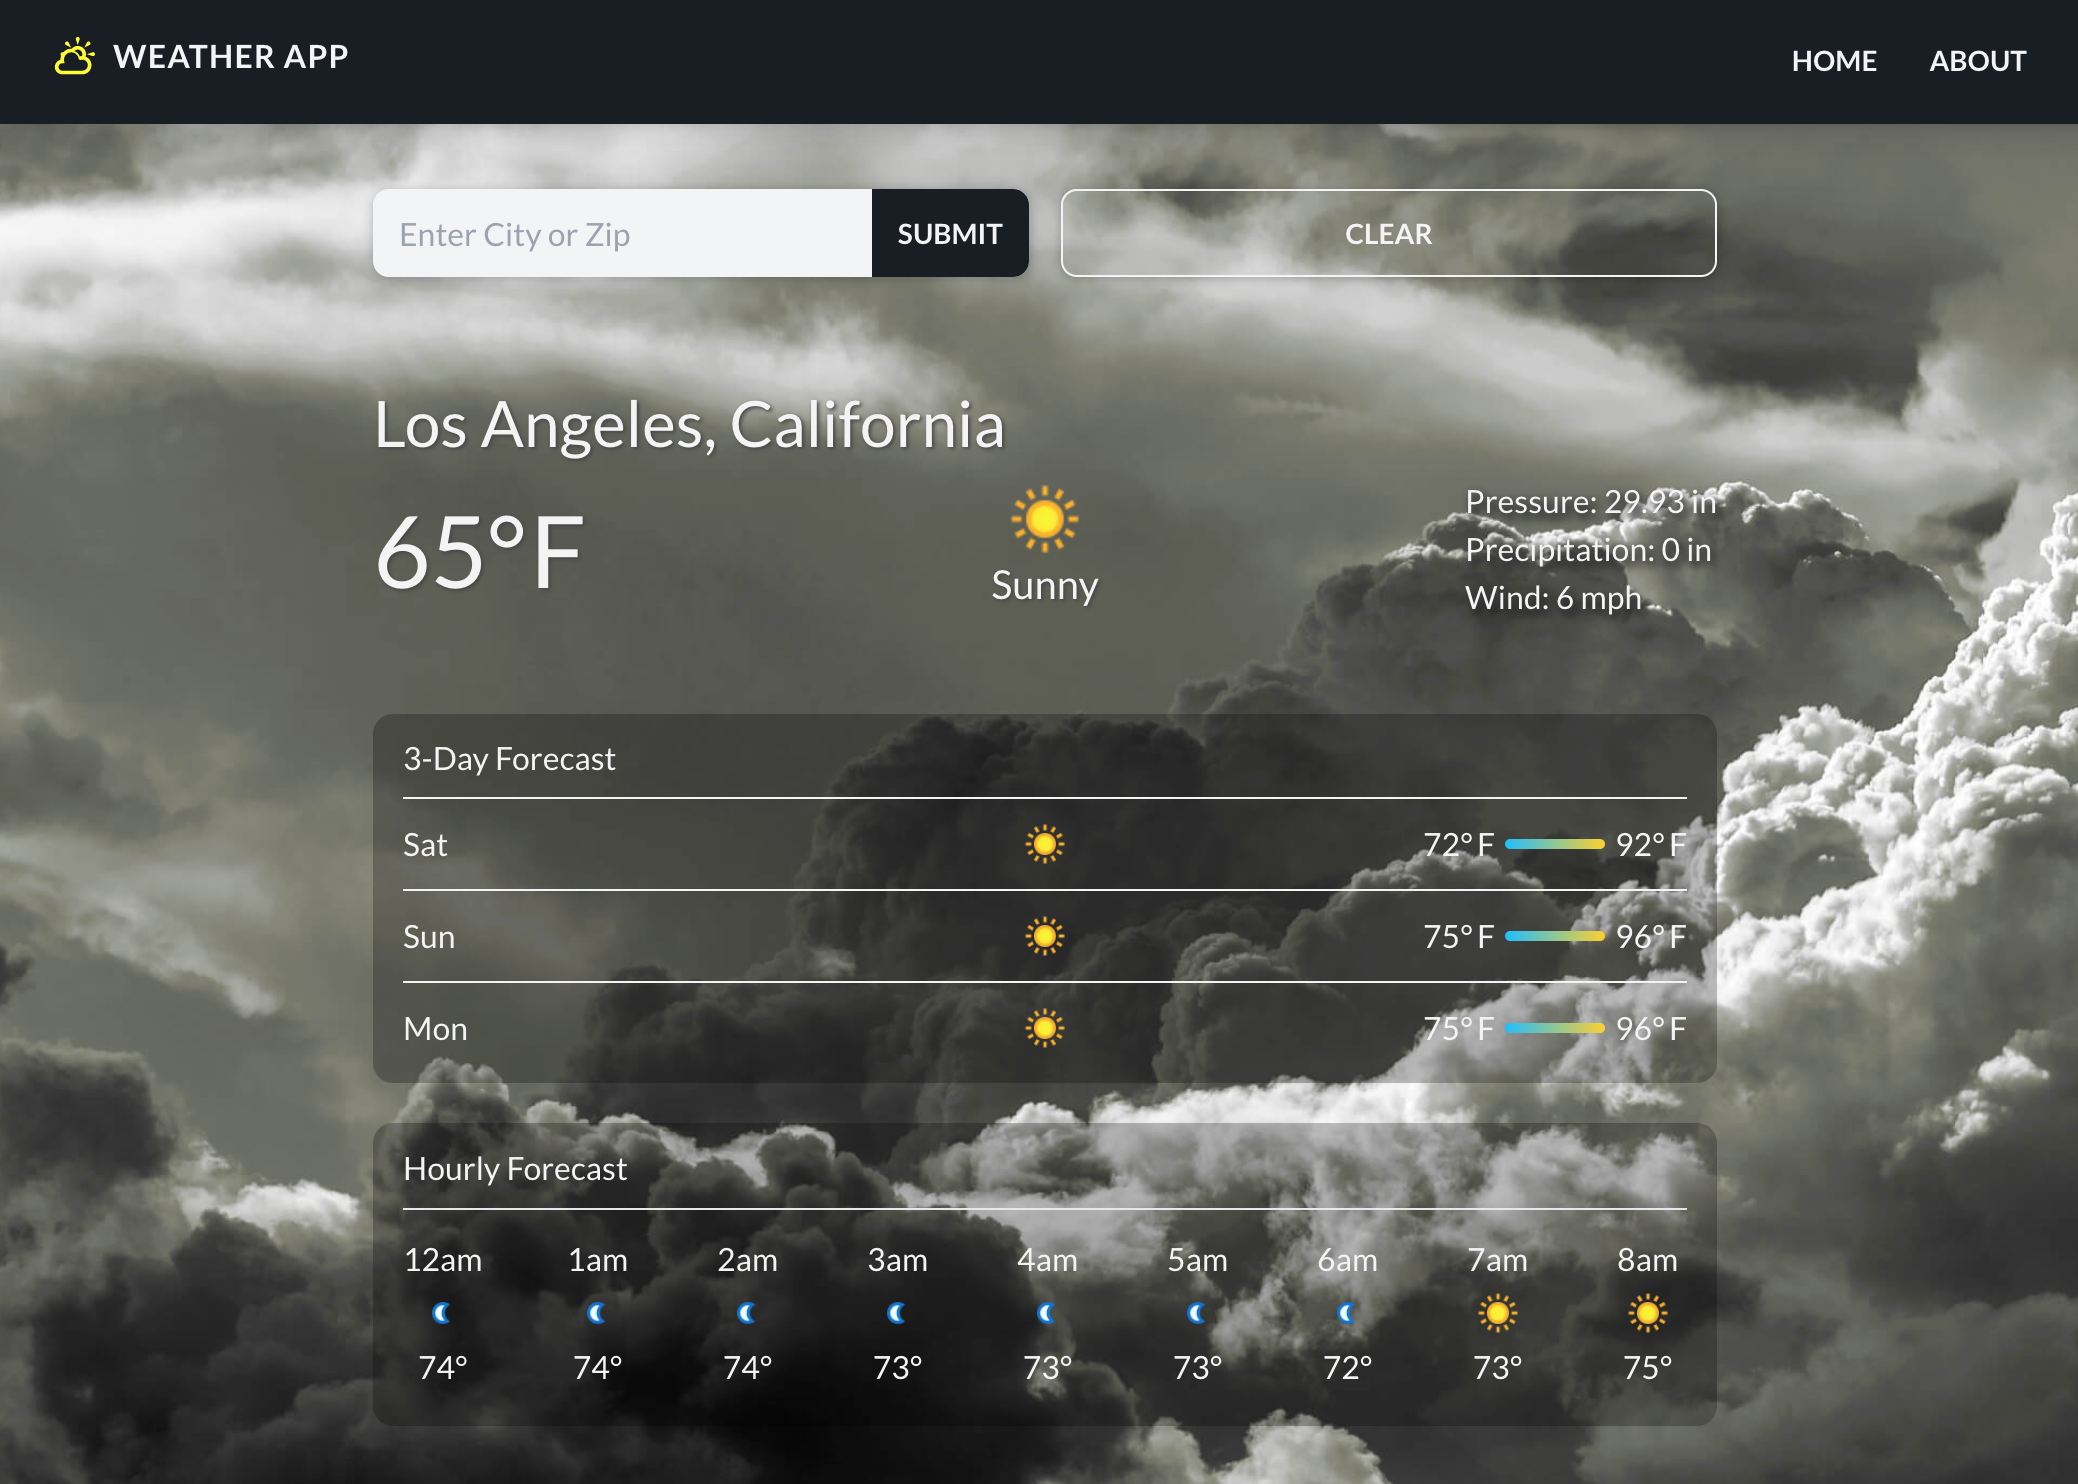2078x1484 pixels.
Task: Click the 6am hour label
Action: (1347, 1260)
